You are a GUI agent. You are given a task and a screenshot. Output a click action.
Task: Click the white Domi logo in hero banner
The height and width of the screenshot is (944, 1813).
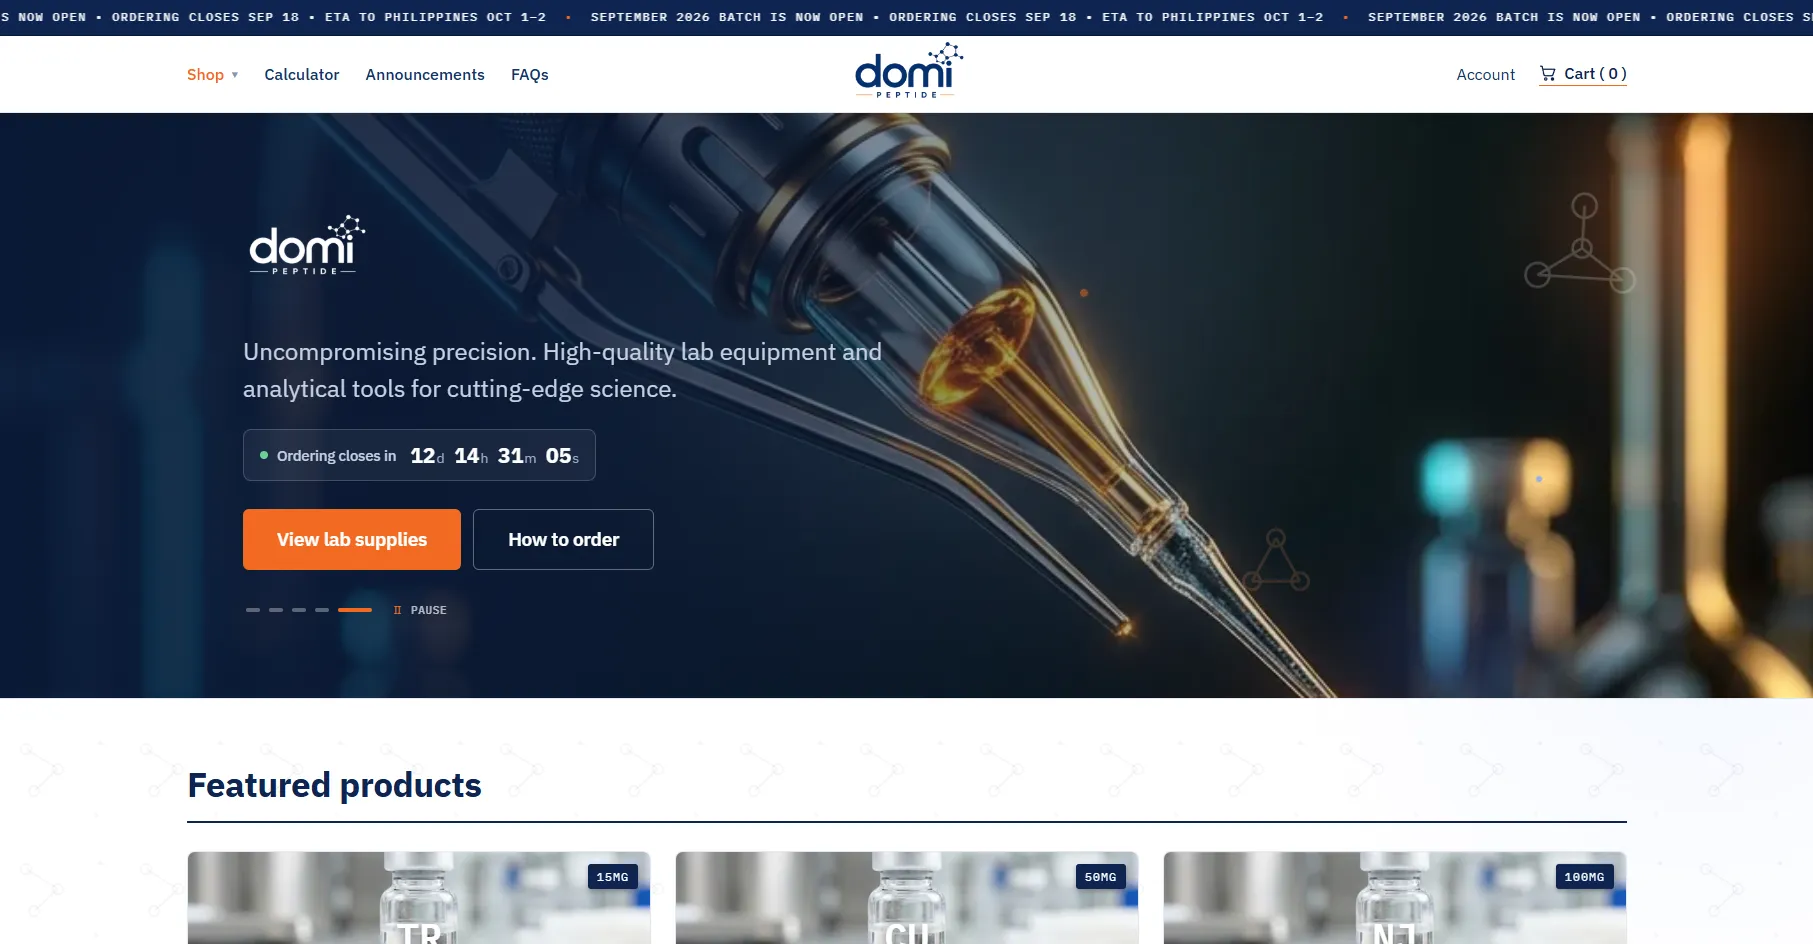(x=307, y=245)
